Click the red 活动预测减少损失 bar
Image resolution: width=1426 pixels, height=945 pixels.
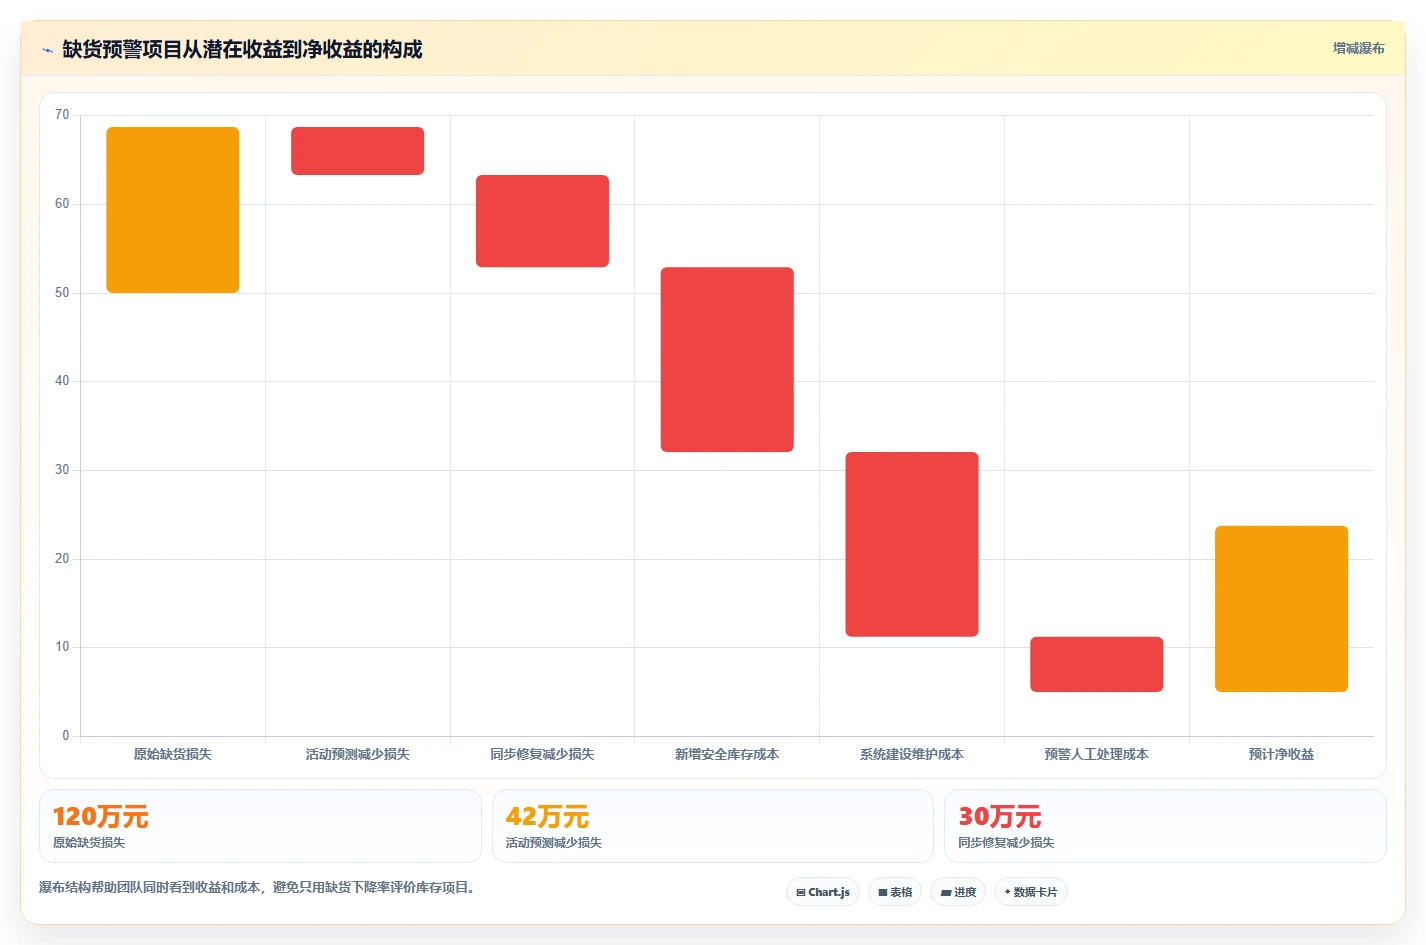(358, 151)
